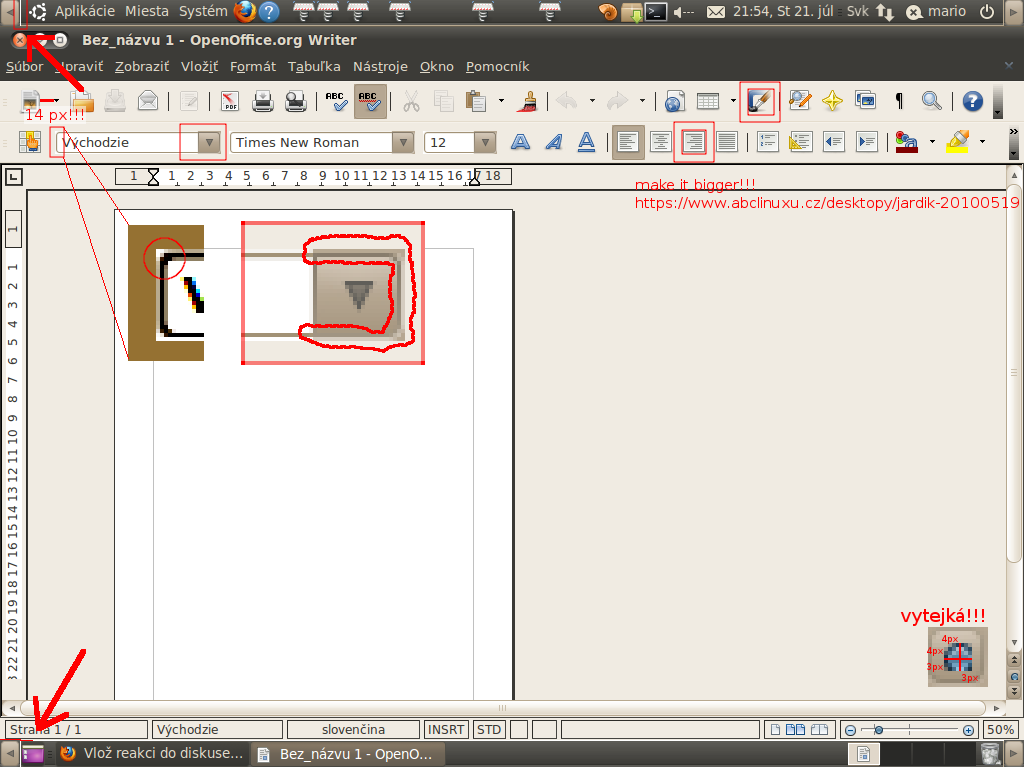This screenshot has height=768, width=1024.
Task: Toggle italic formatting
Action: pos(554,142)
